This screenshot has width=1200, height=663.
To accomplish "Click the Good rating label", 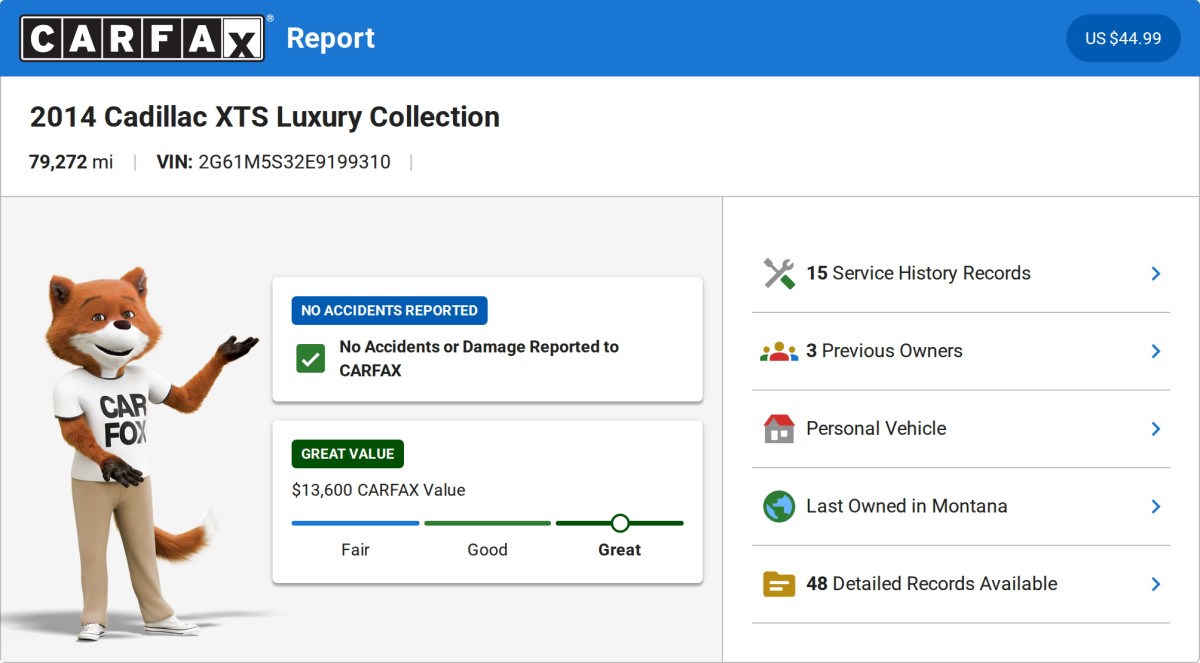I will pos(488,549).
